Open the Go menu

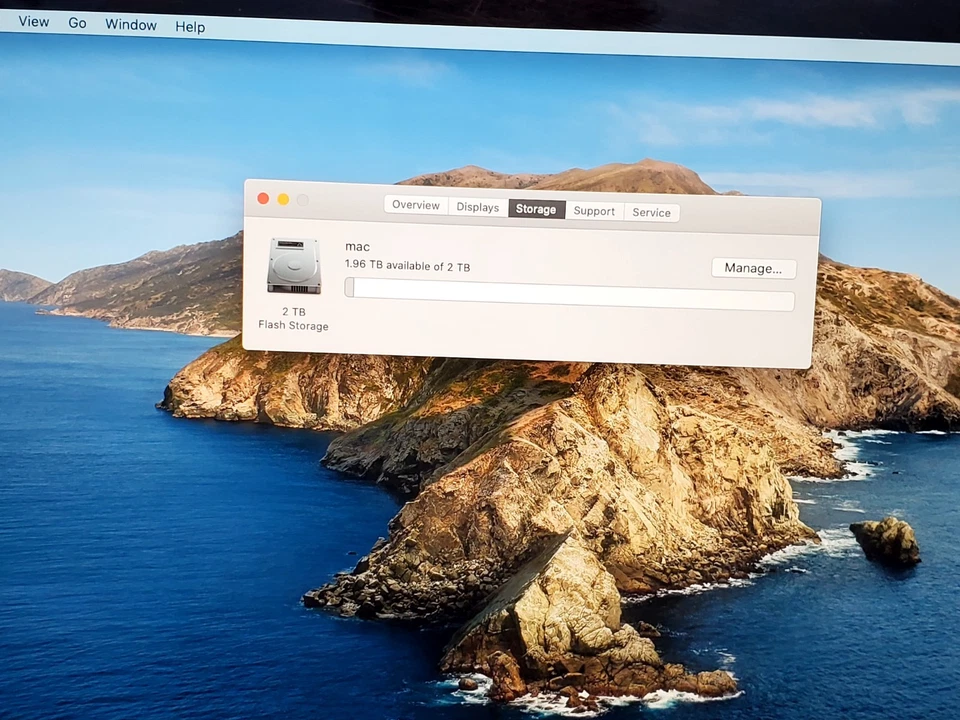77,23
